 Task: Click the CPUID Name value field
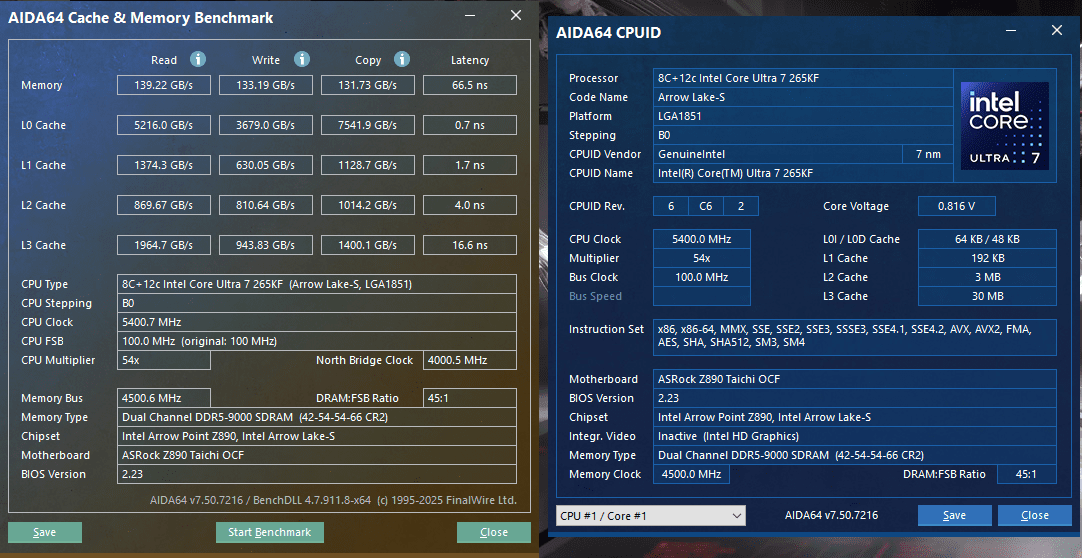(803, 173)
